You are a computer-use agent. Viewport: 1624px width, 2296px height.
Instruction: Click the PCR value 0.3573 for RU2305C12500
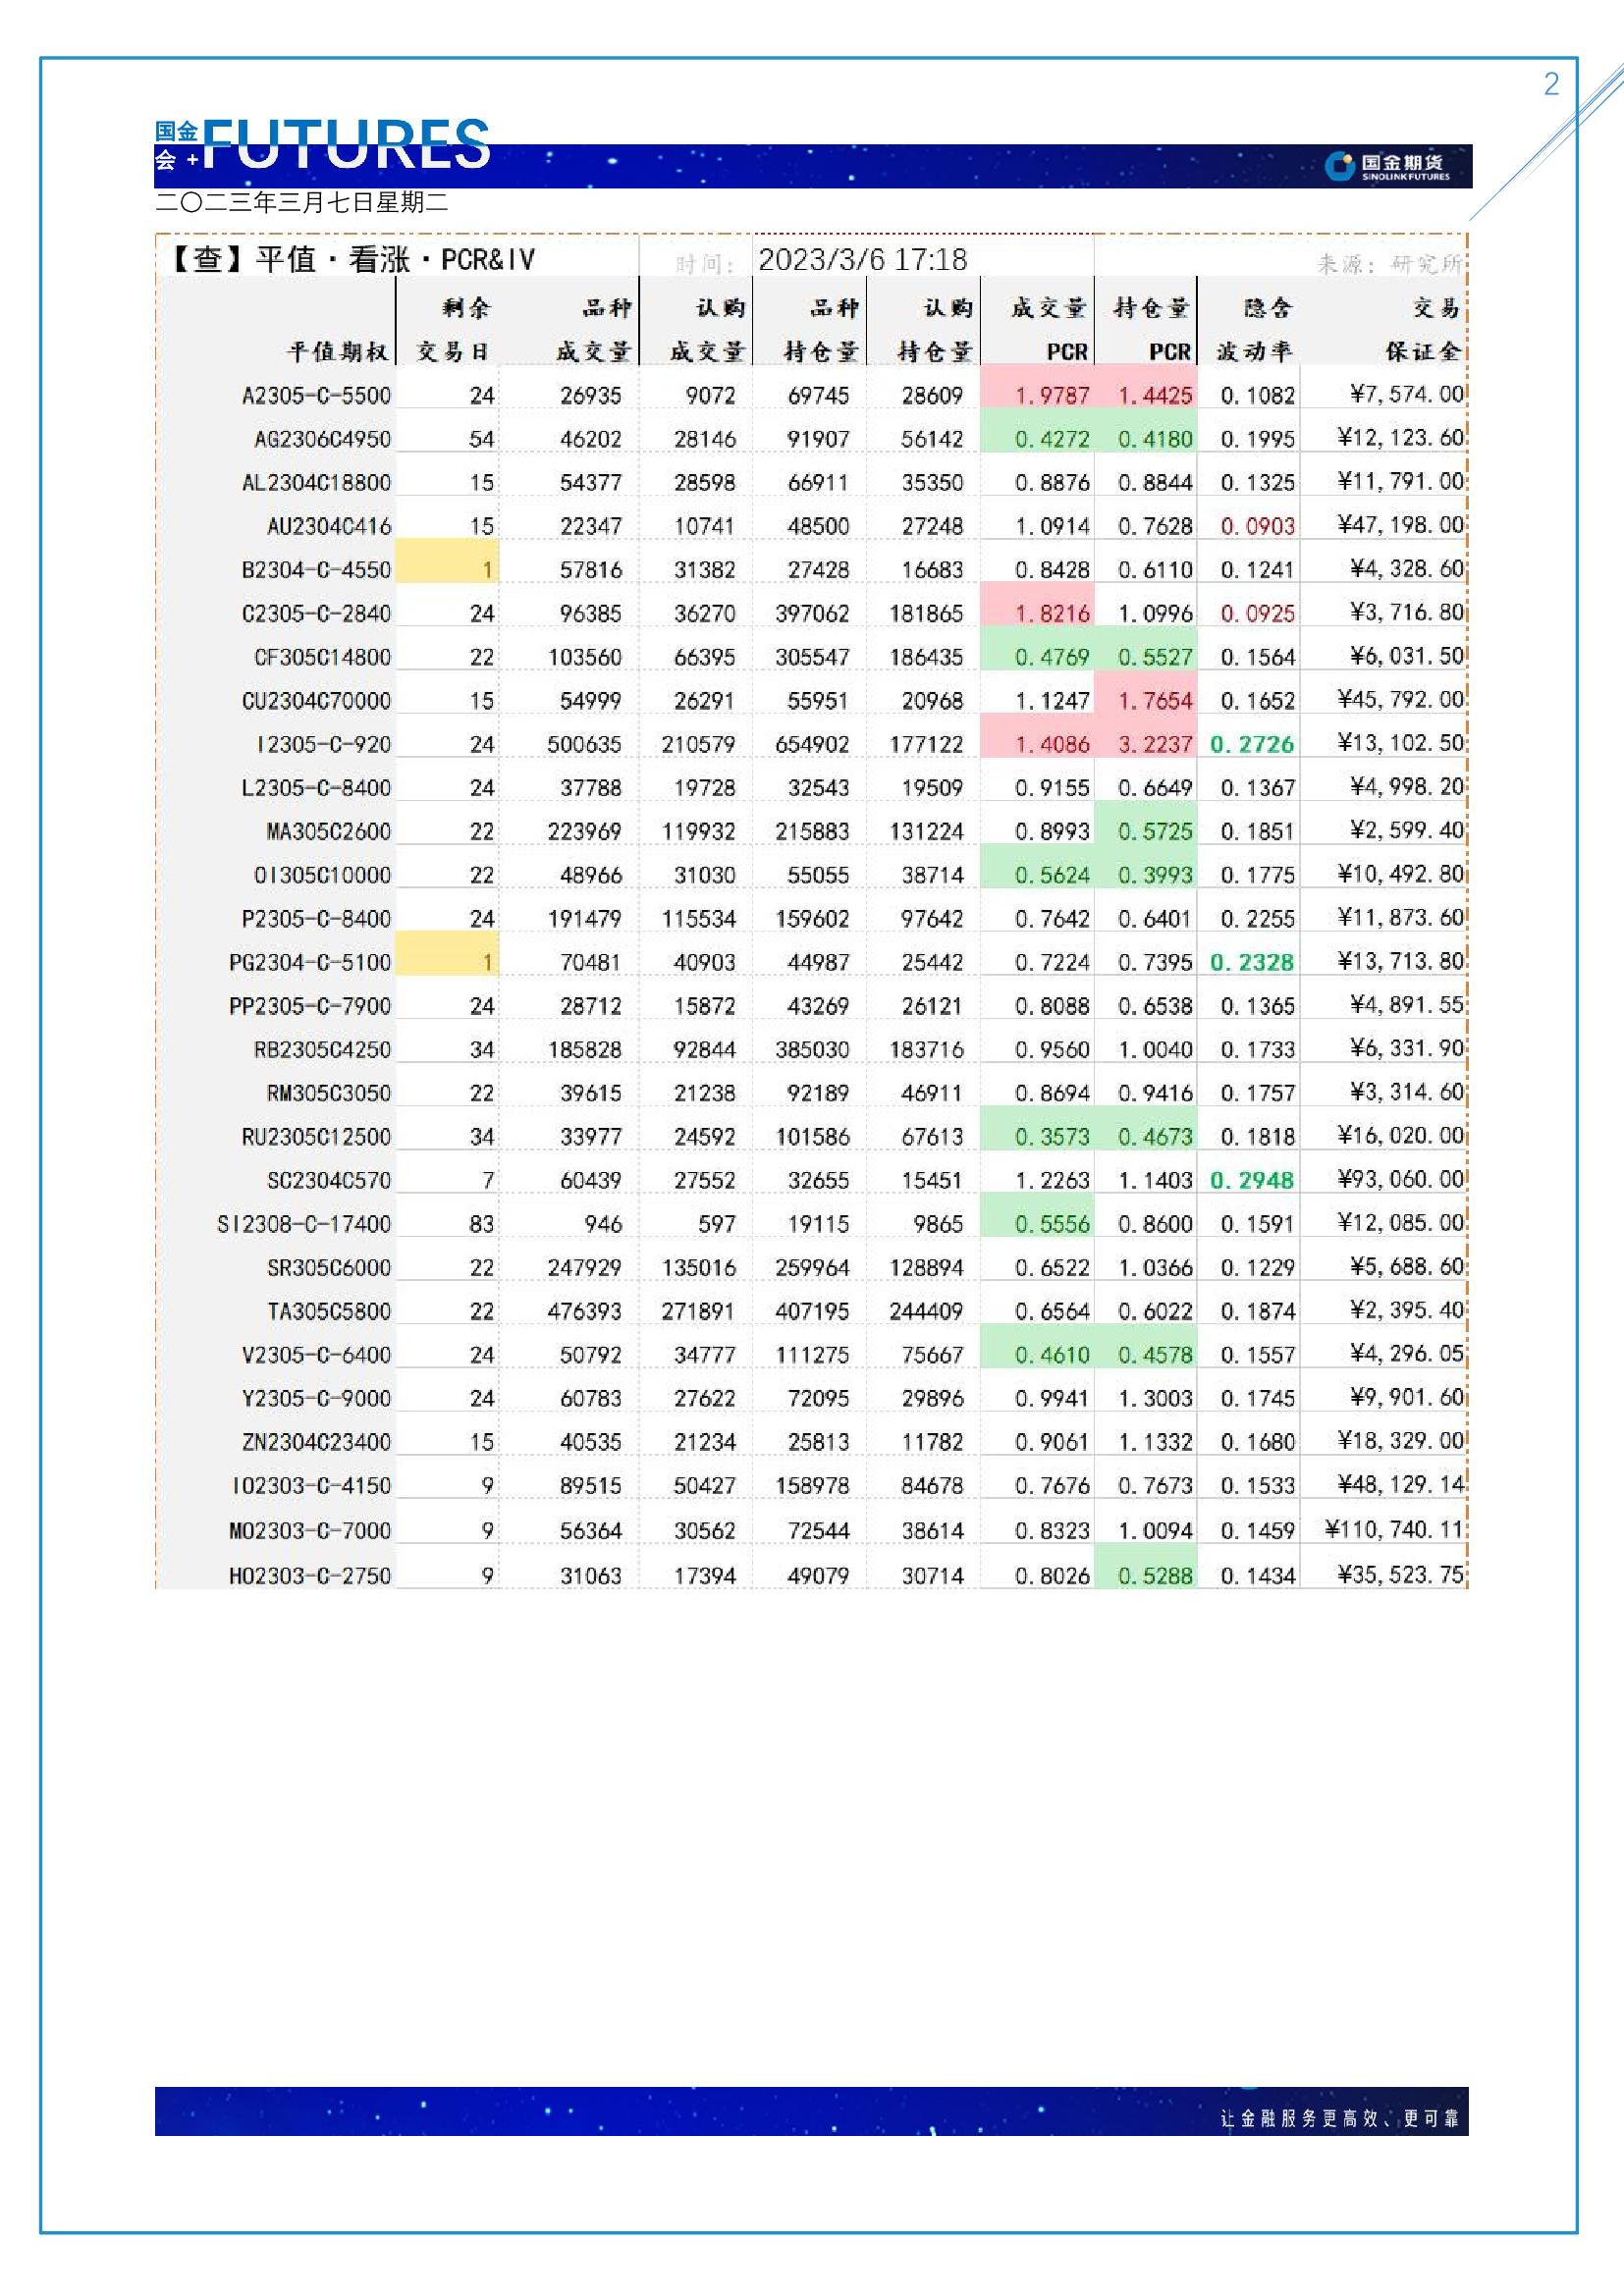1052,1137
